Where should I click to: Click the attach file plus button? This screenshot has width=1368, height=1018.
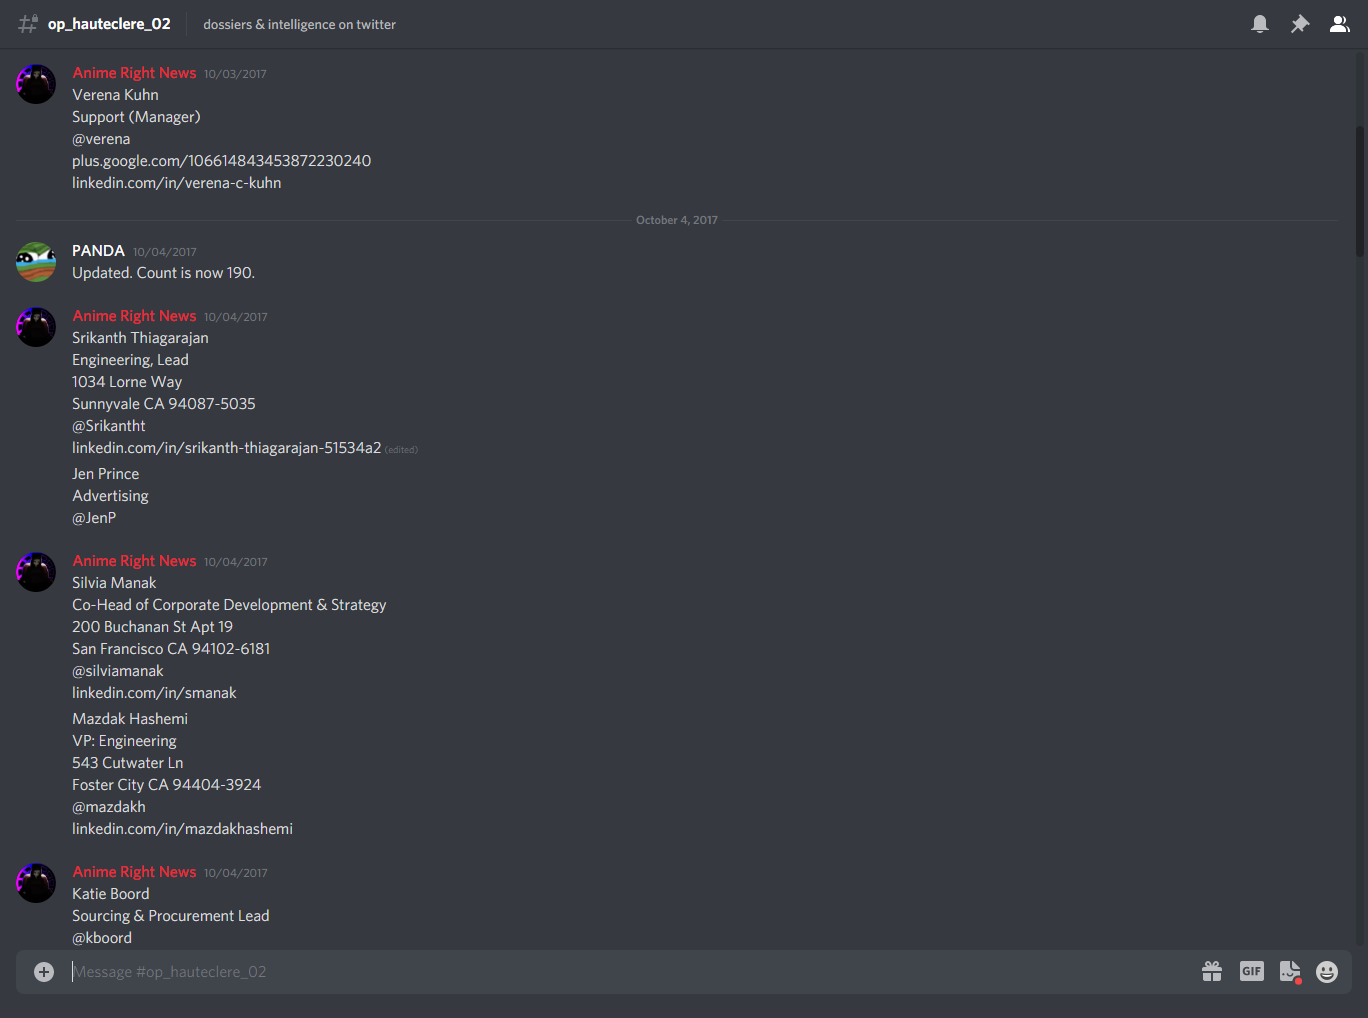(44, 972)
